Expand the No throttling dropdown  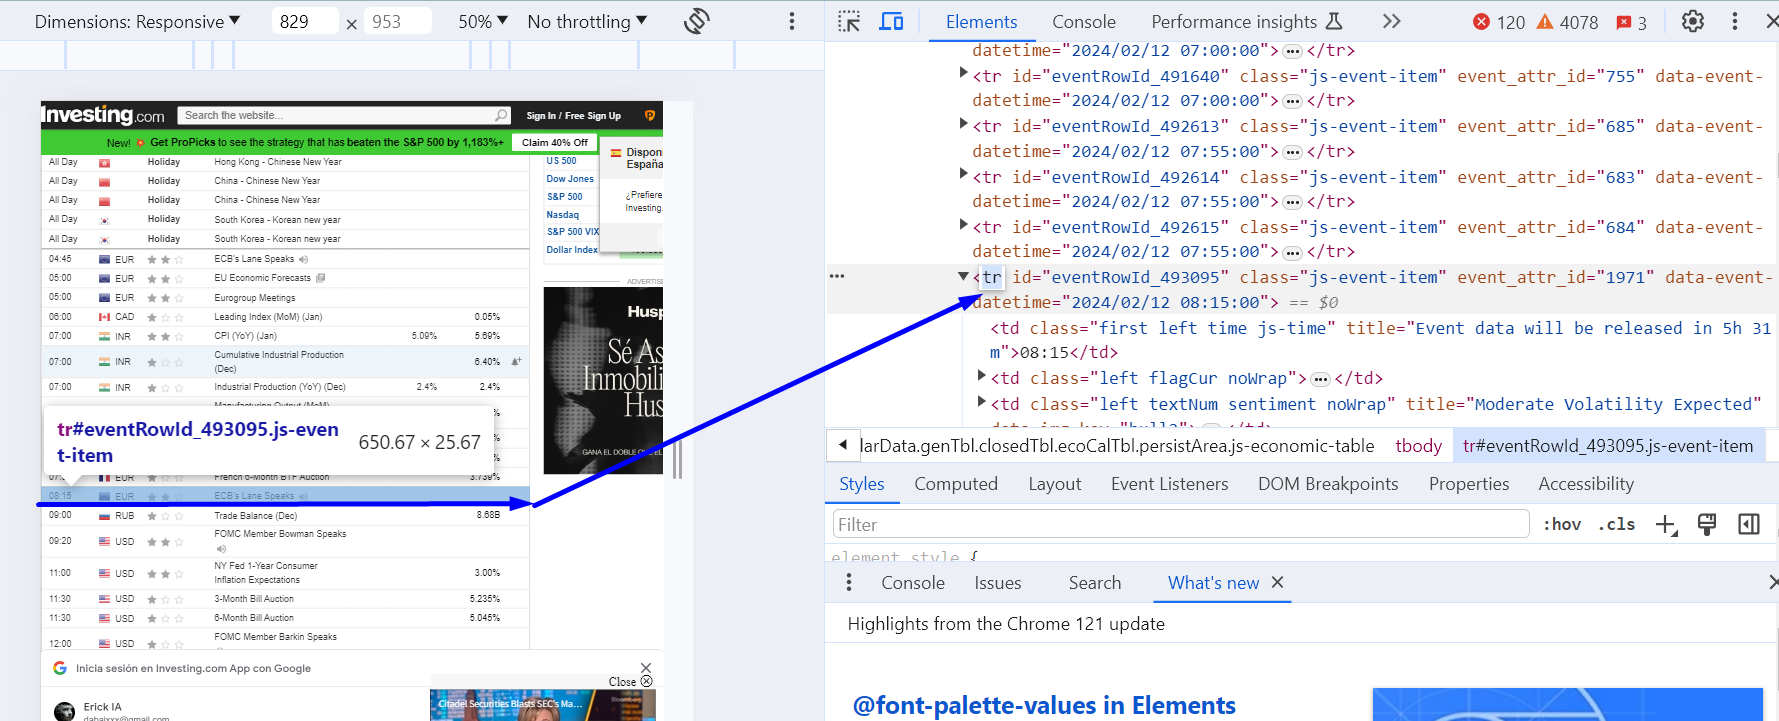(587, 21)
